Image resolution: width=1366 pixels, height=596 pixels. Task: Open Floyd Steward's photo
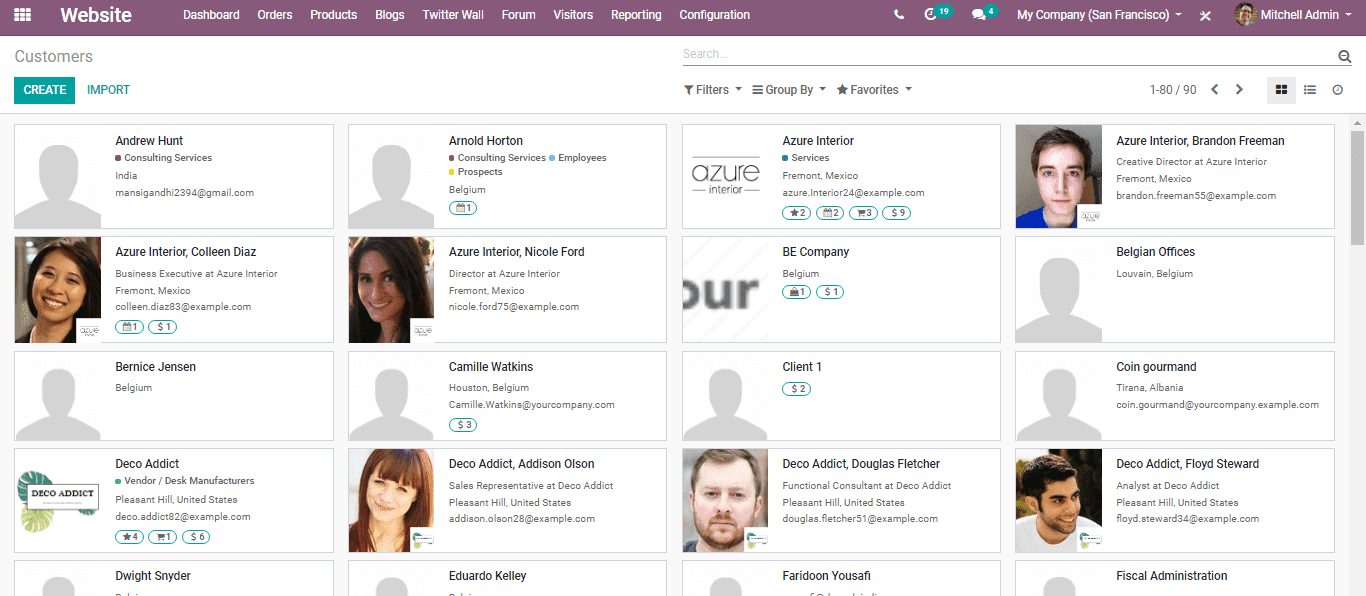1059,500
